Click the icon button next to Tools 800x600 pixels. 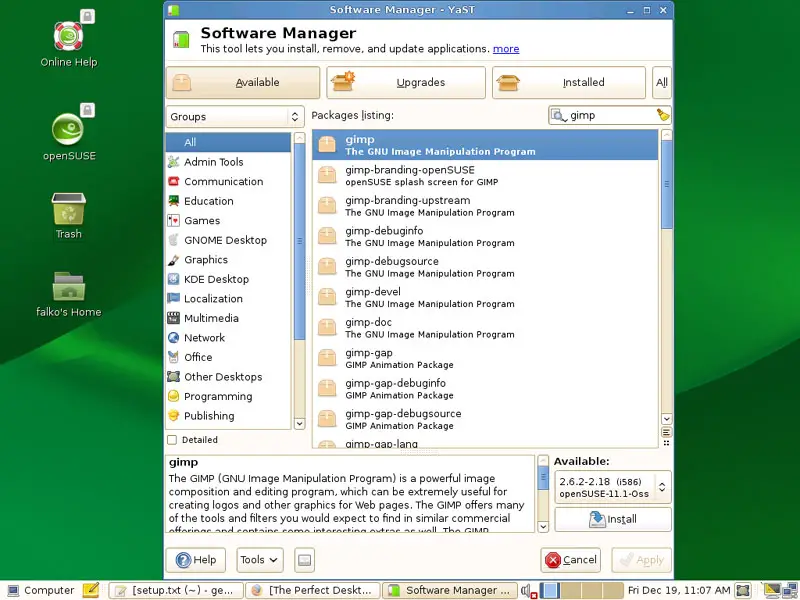pos(304,560)
